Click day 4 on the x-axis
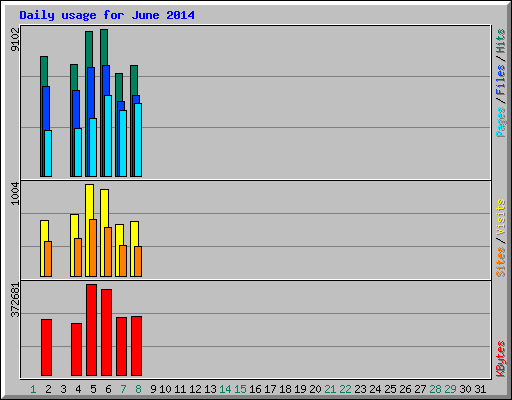Image resolution: width=512 pixels, height=400 pixels. [78, 389]
